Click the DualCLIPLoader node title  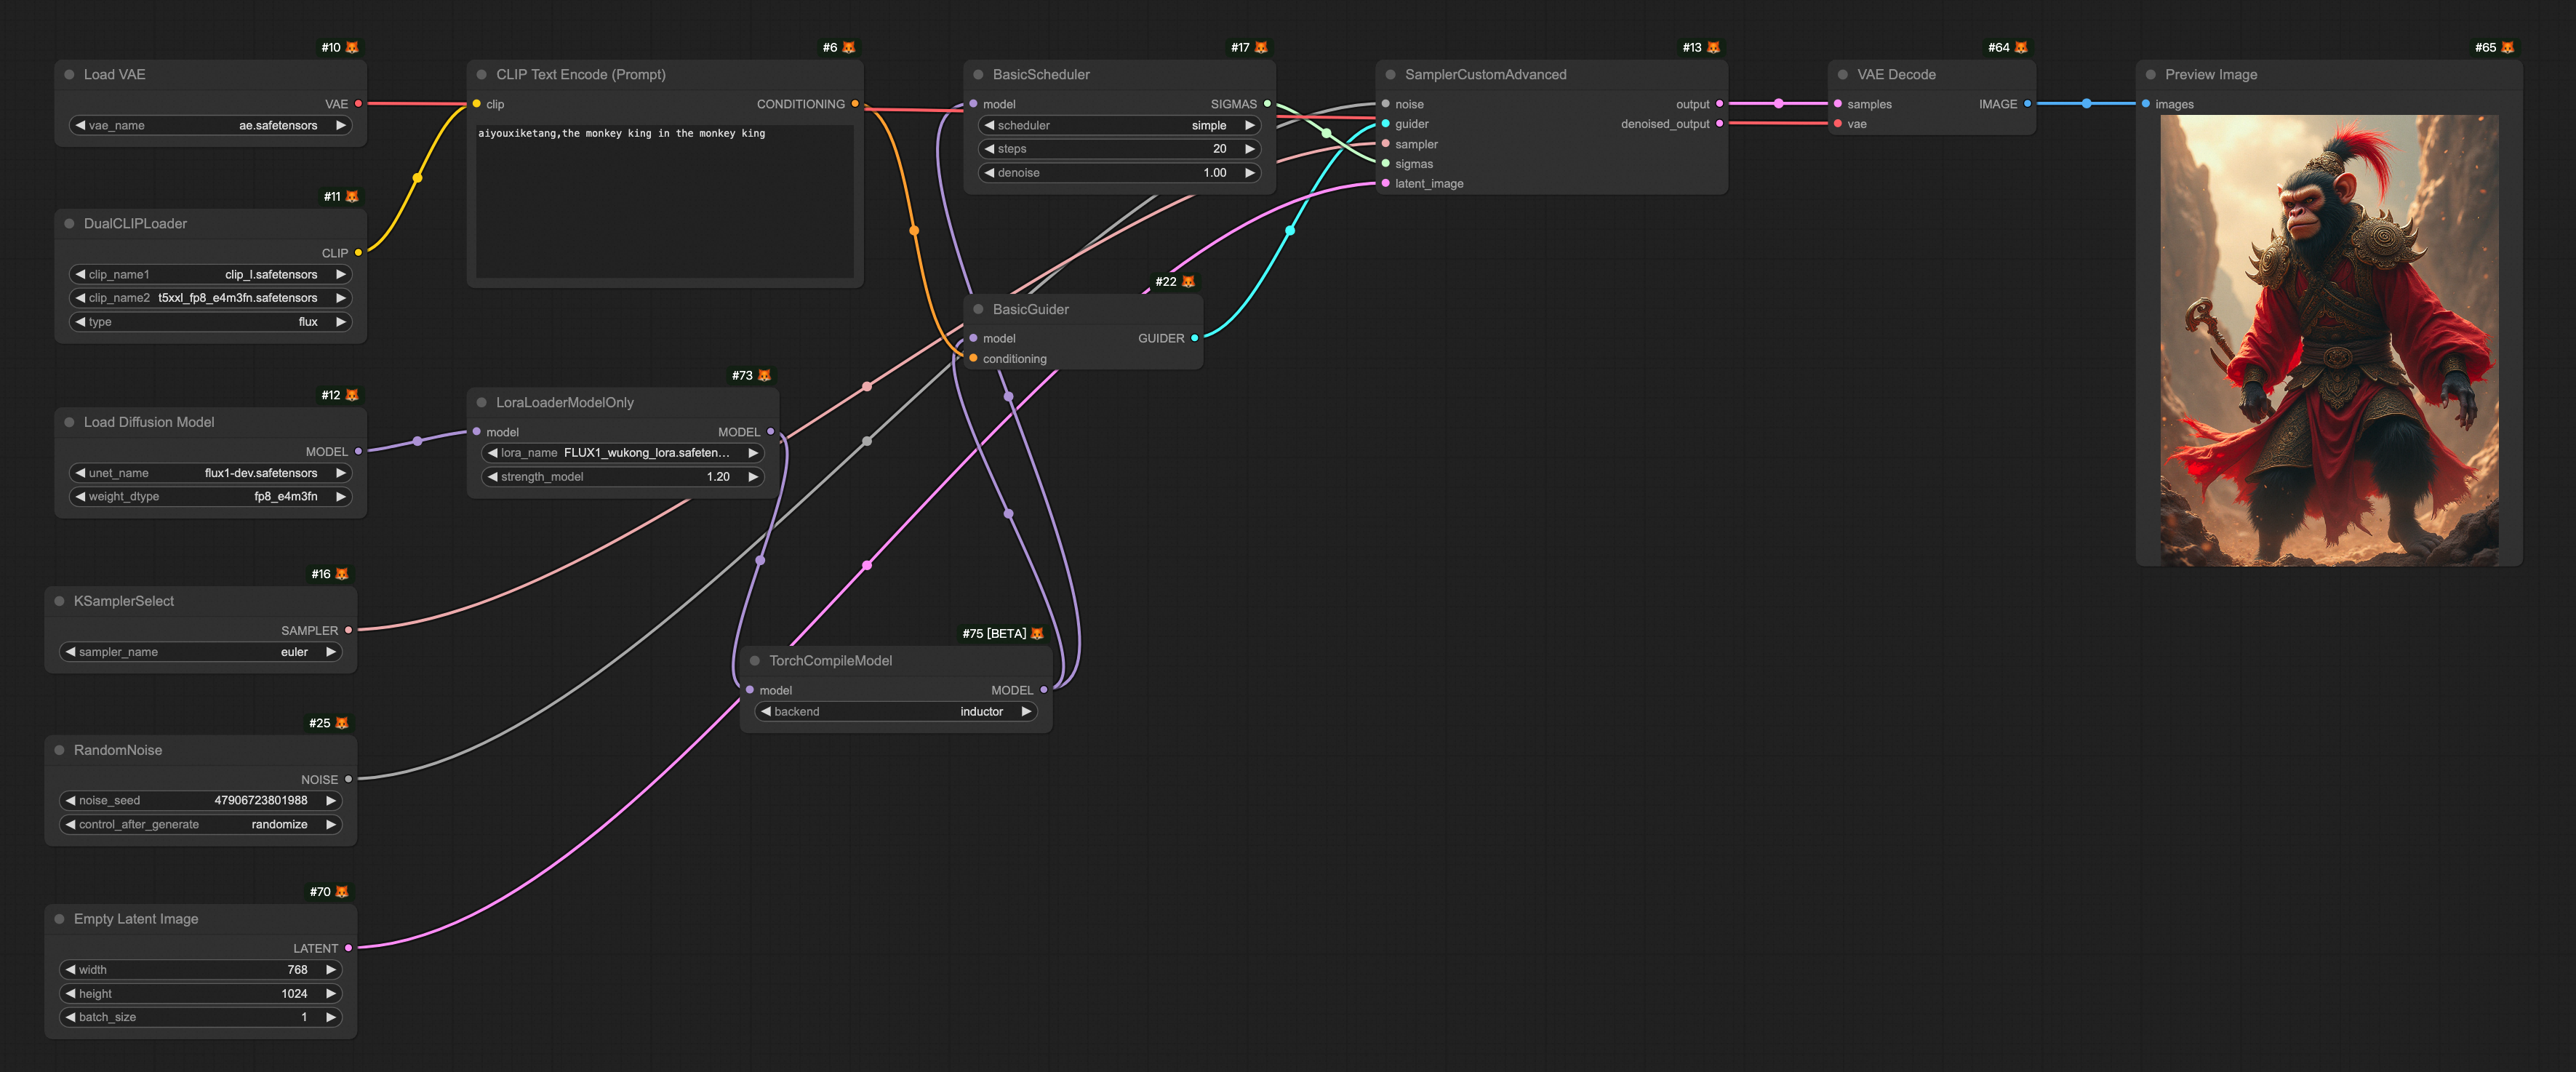135,224
